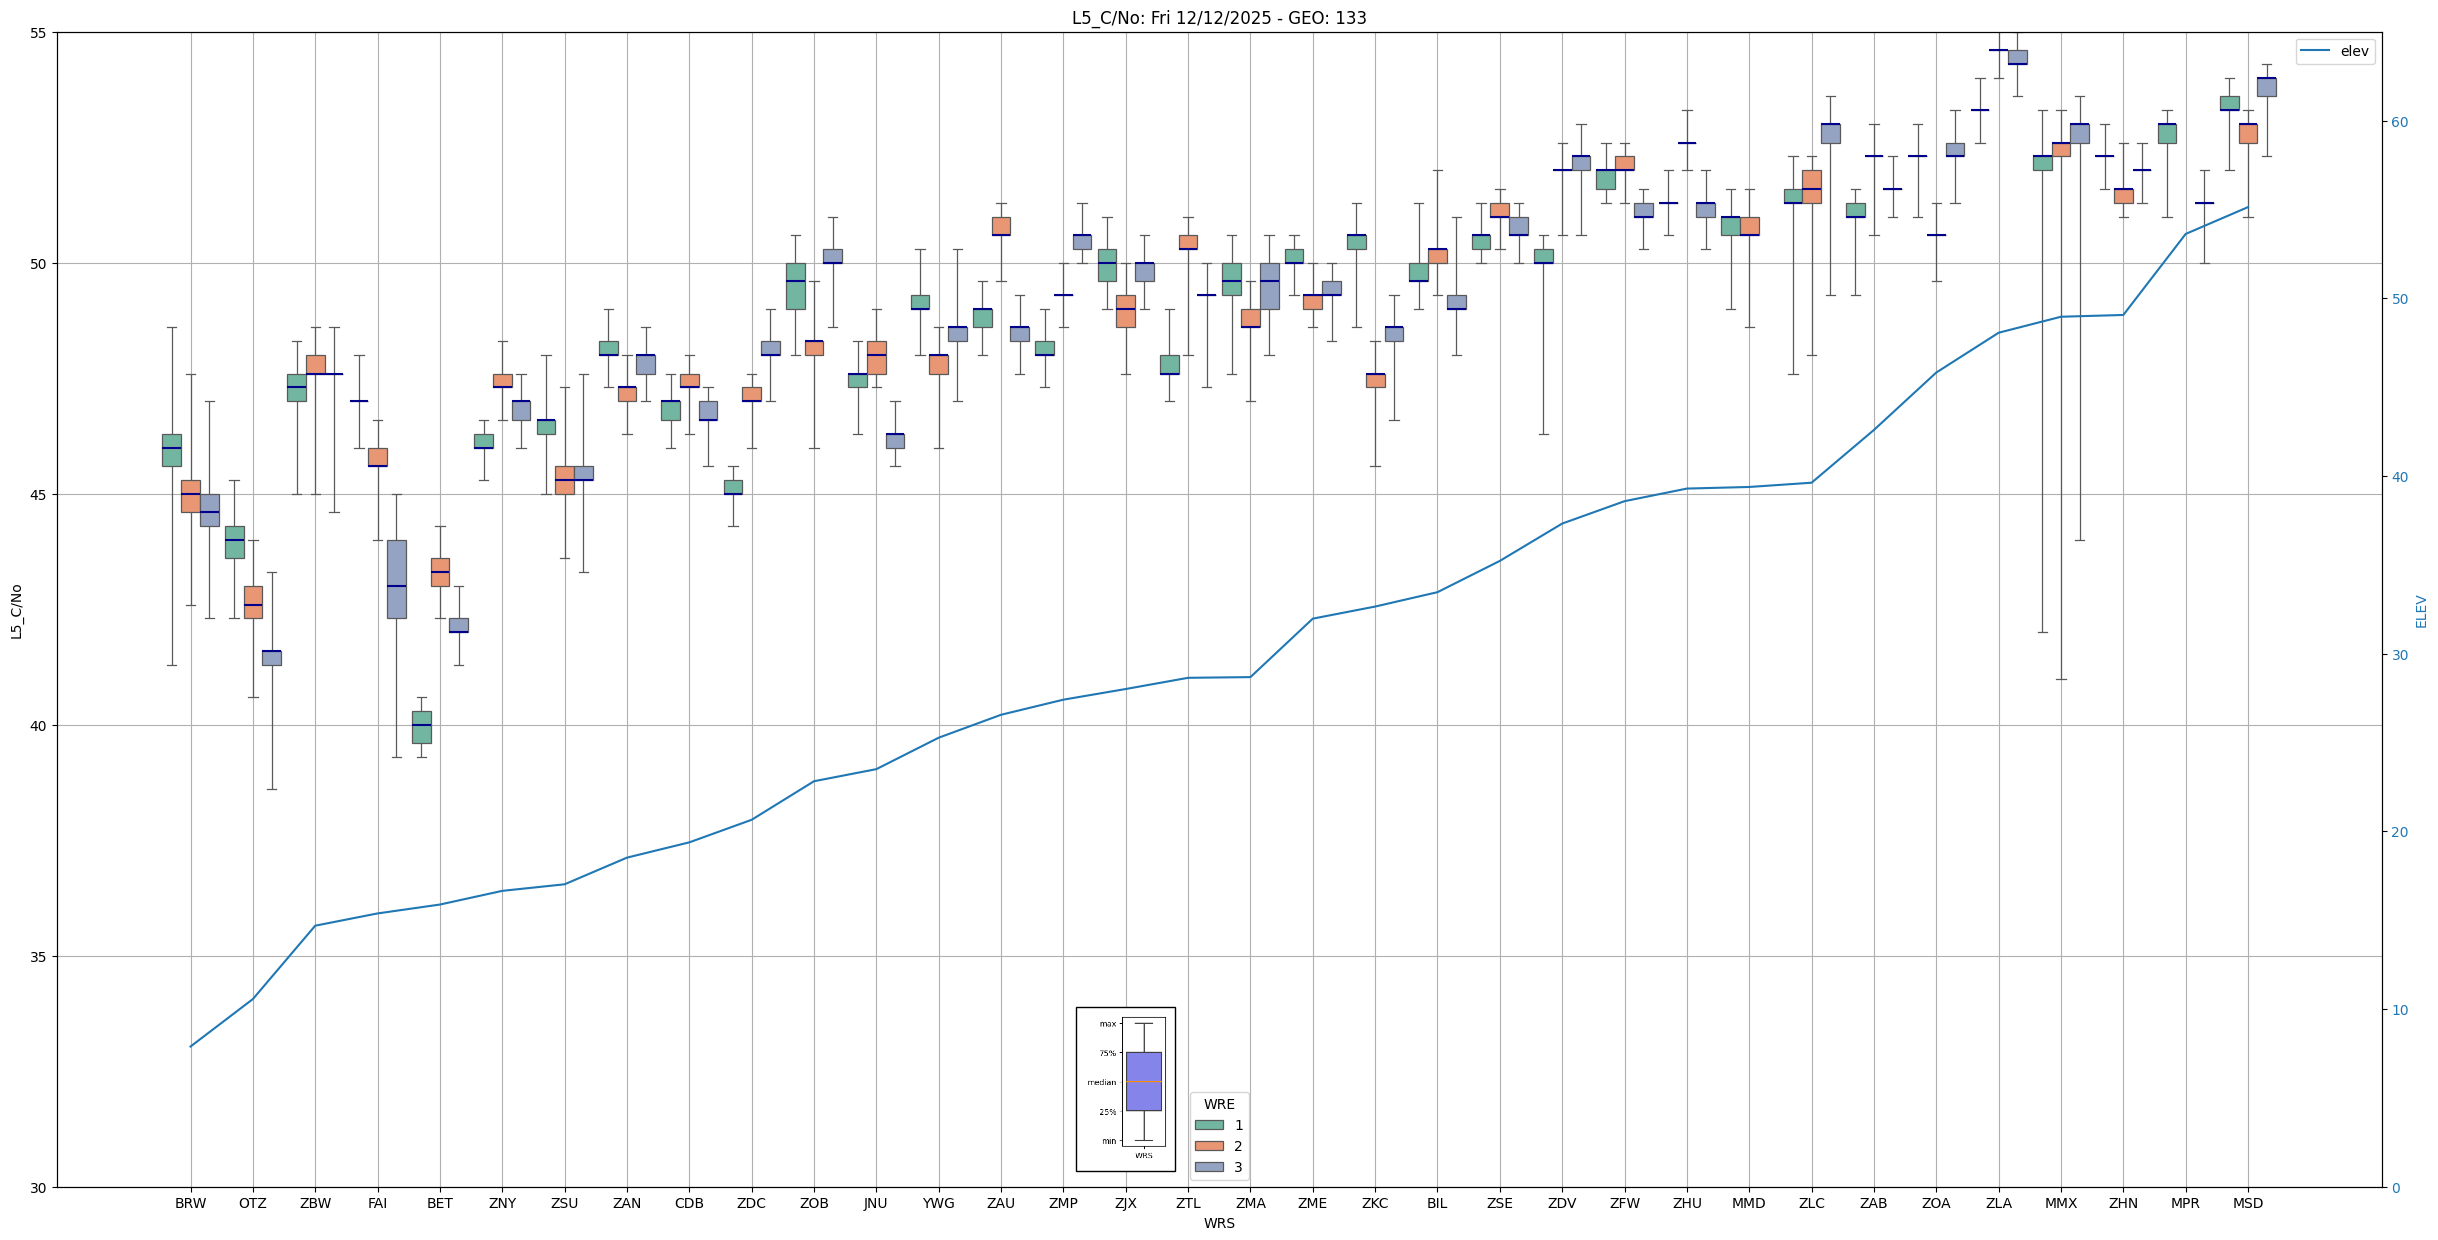Click the 40 tick on left axis
Screen dimensions: 2438x1240
pos(40,726)
